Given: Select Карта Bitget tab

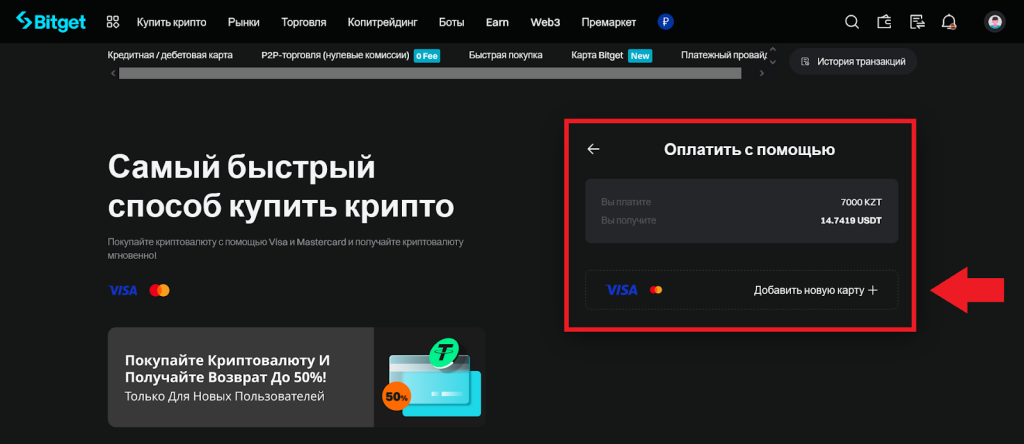Looking at the screenshot, I should tap(597, 55).
